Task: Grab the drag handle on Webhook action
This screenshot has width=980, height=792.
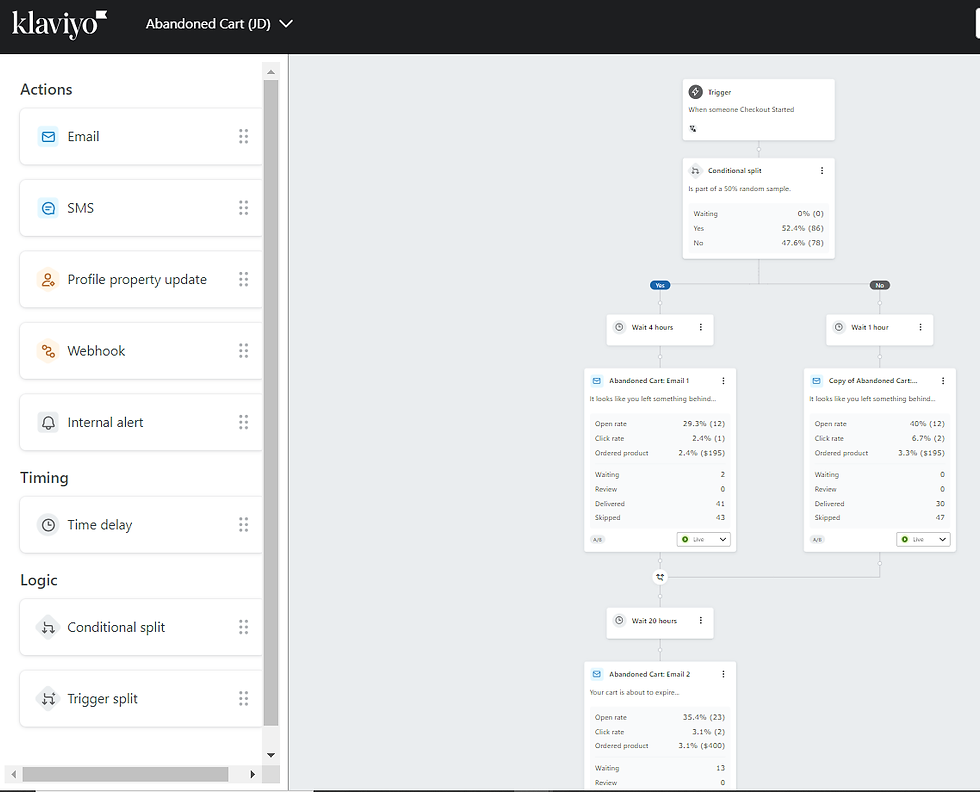Action: tap(244, 351)
